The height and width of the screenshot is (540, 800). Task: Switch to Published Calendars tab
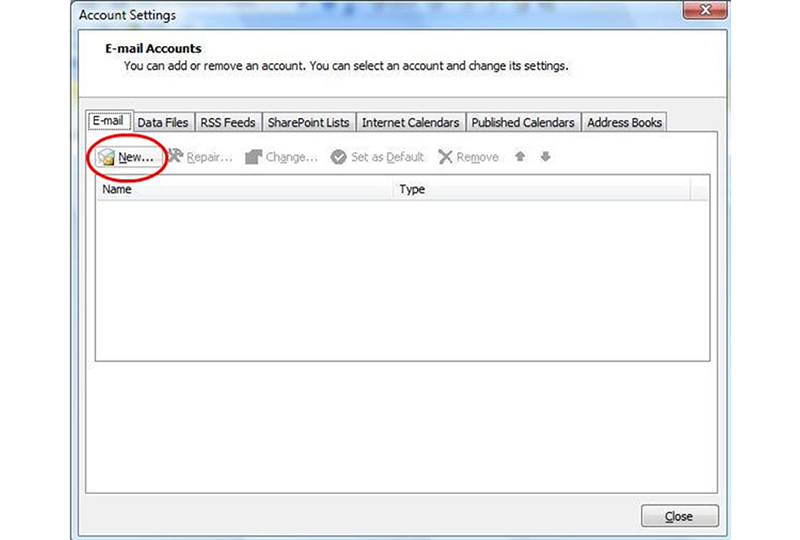tap(523, 123)
